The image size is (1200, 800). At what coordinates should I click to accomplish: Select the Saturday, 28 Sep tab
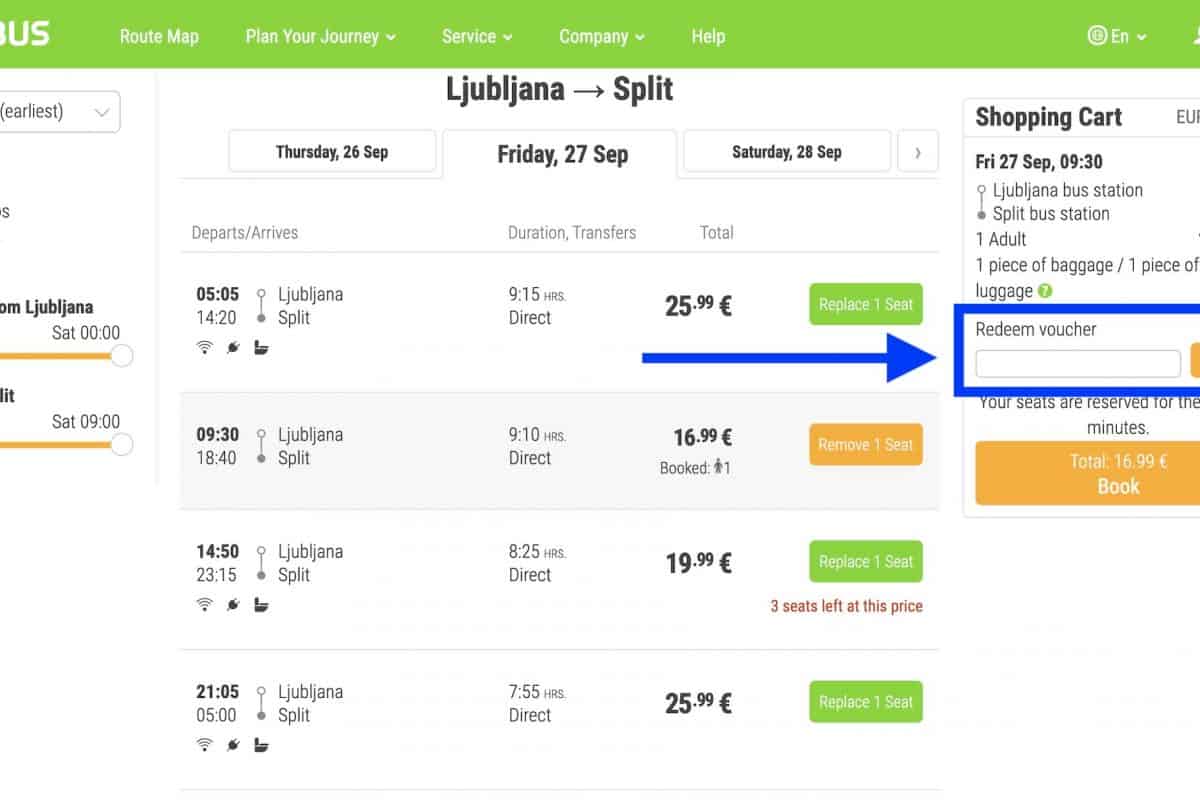tap(786, 152)
